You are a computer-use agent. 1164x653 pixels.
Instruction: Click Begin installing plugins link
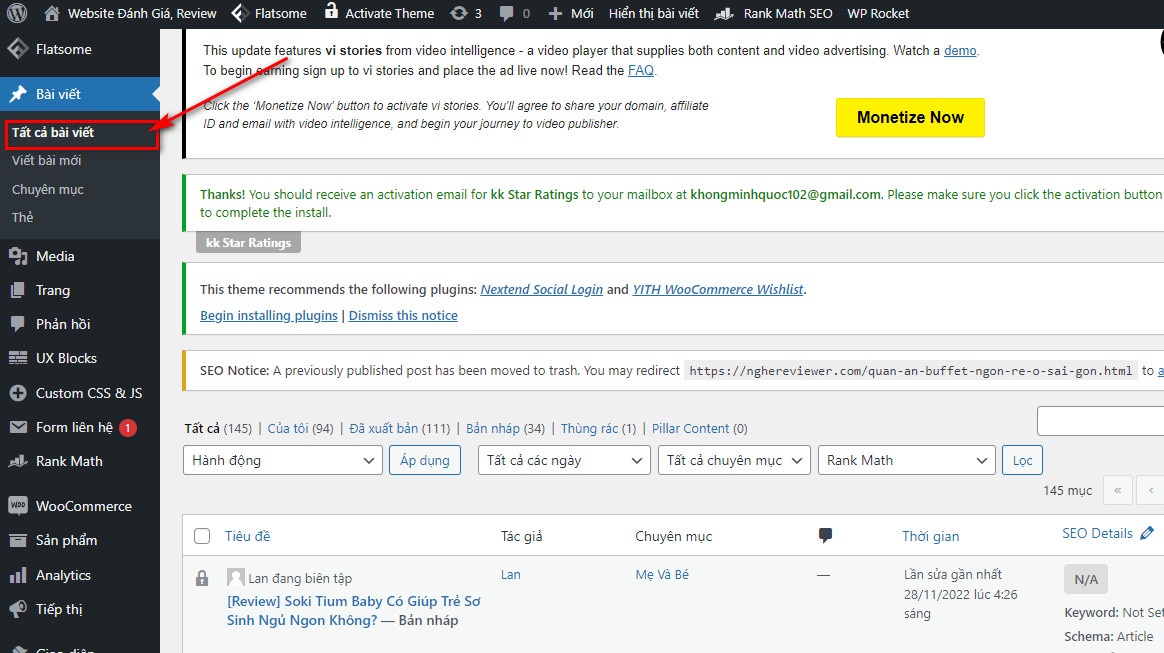coord(269,315)
